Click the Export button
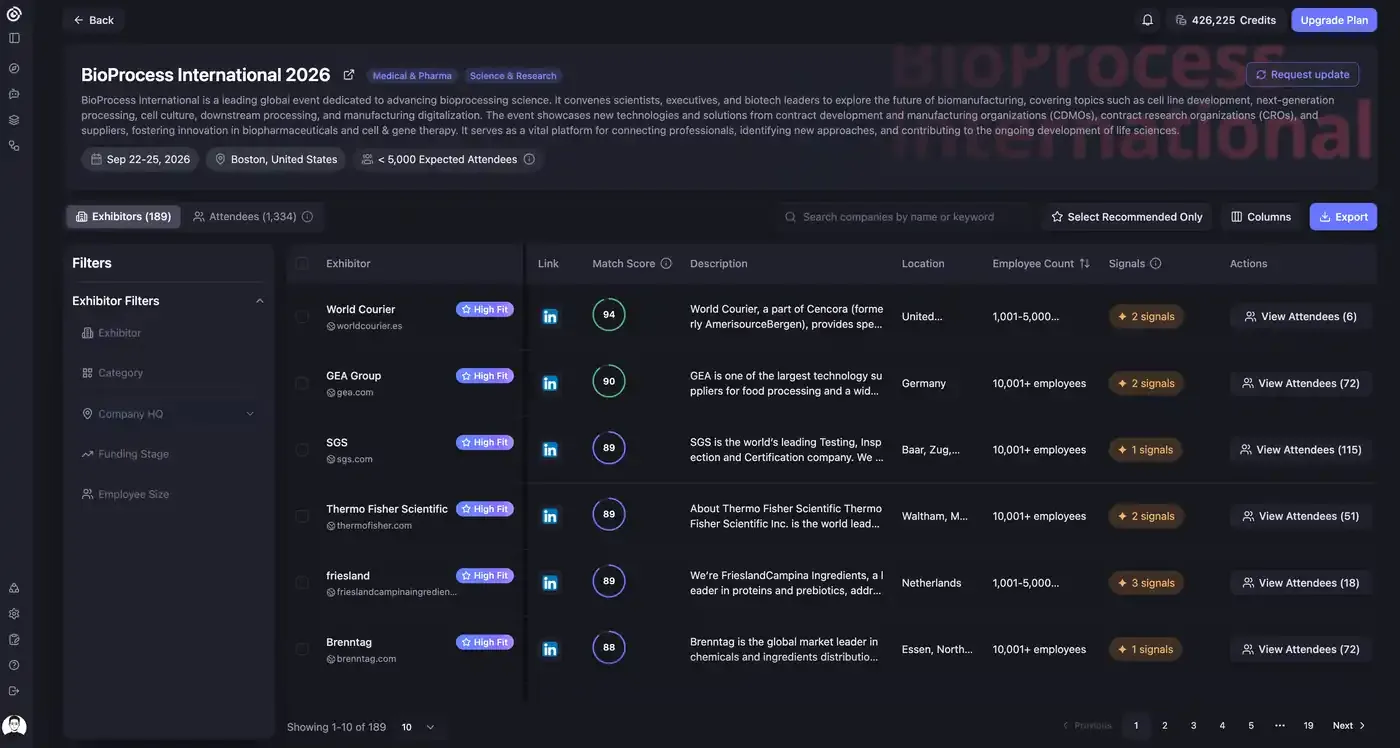 click(1343, 217)
